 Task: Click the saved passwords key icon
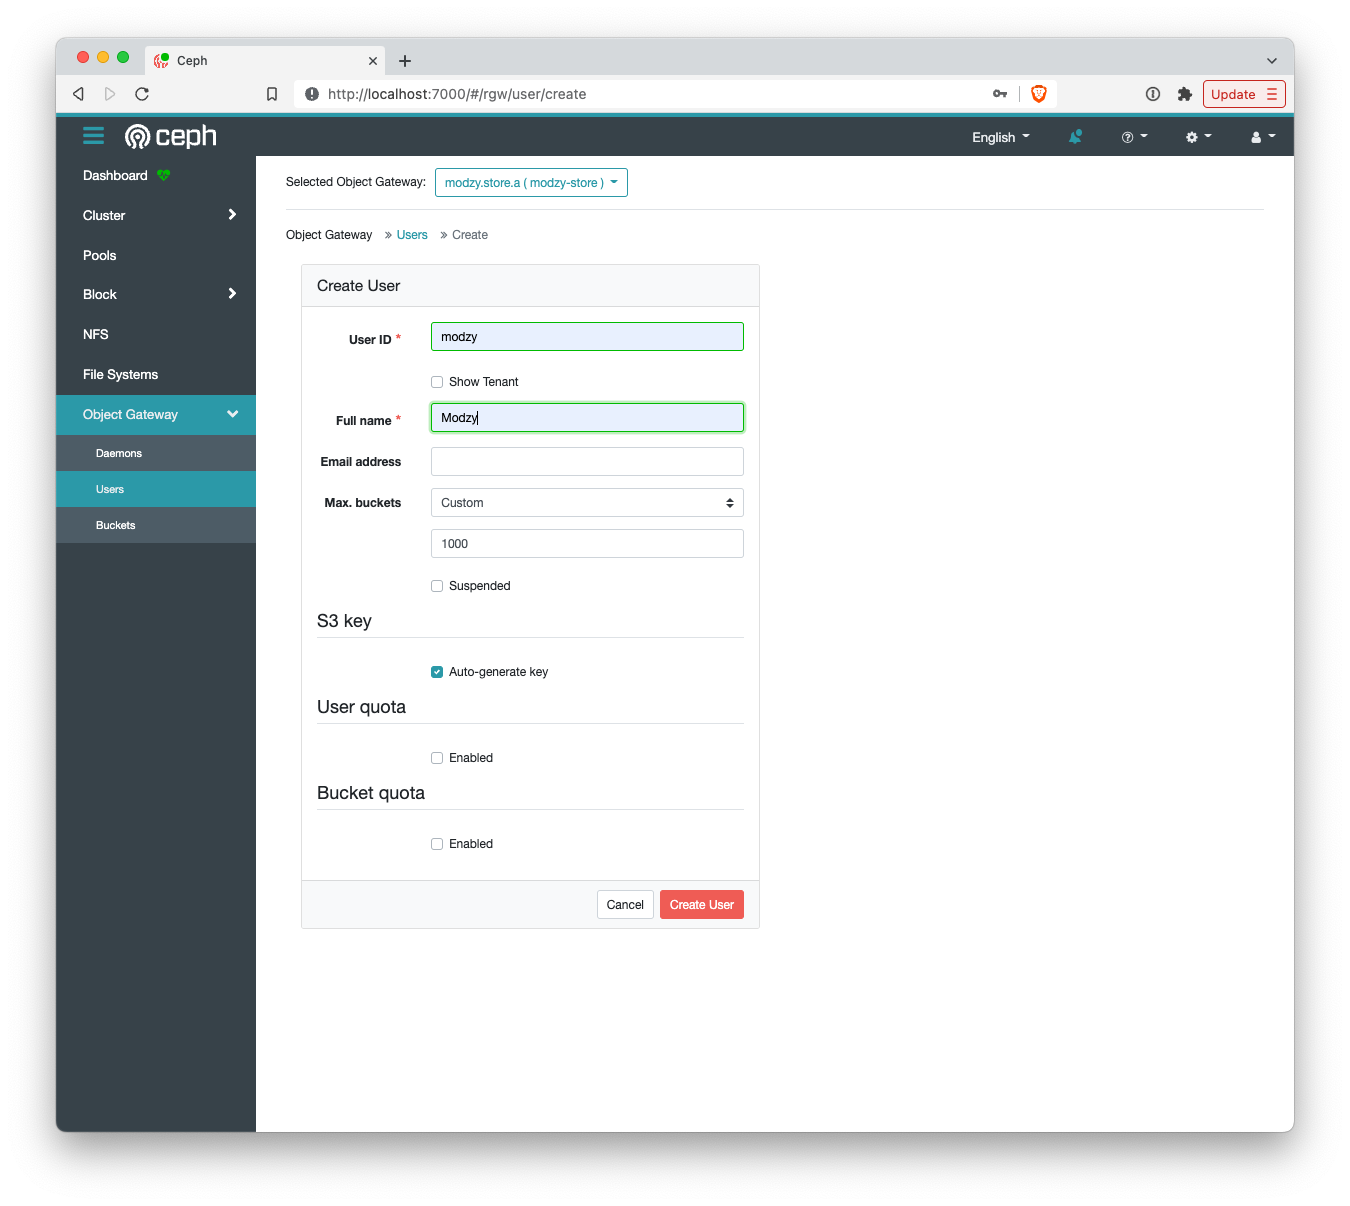coord(1000,94)
